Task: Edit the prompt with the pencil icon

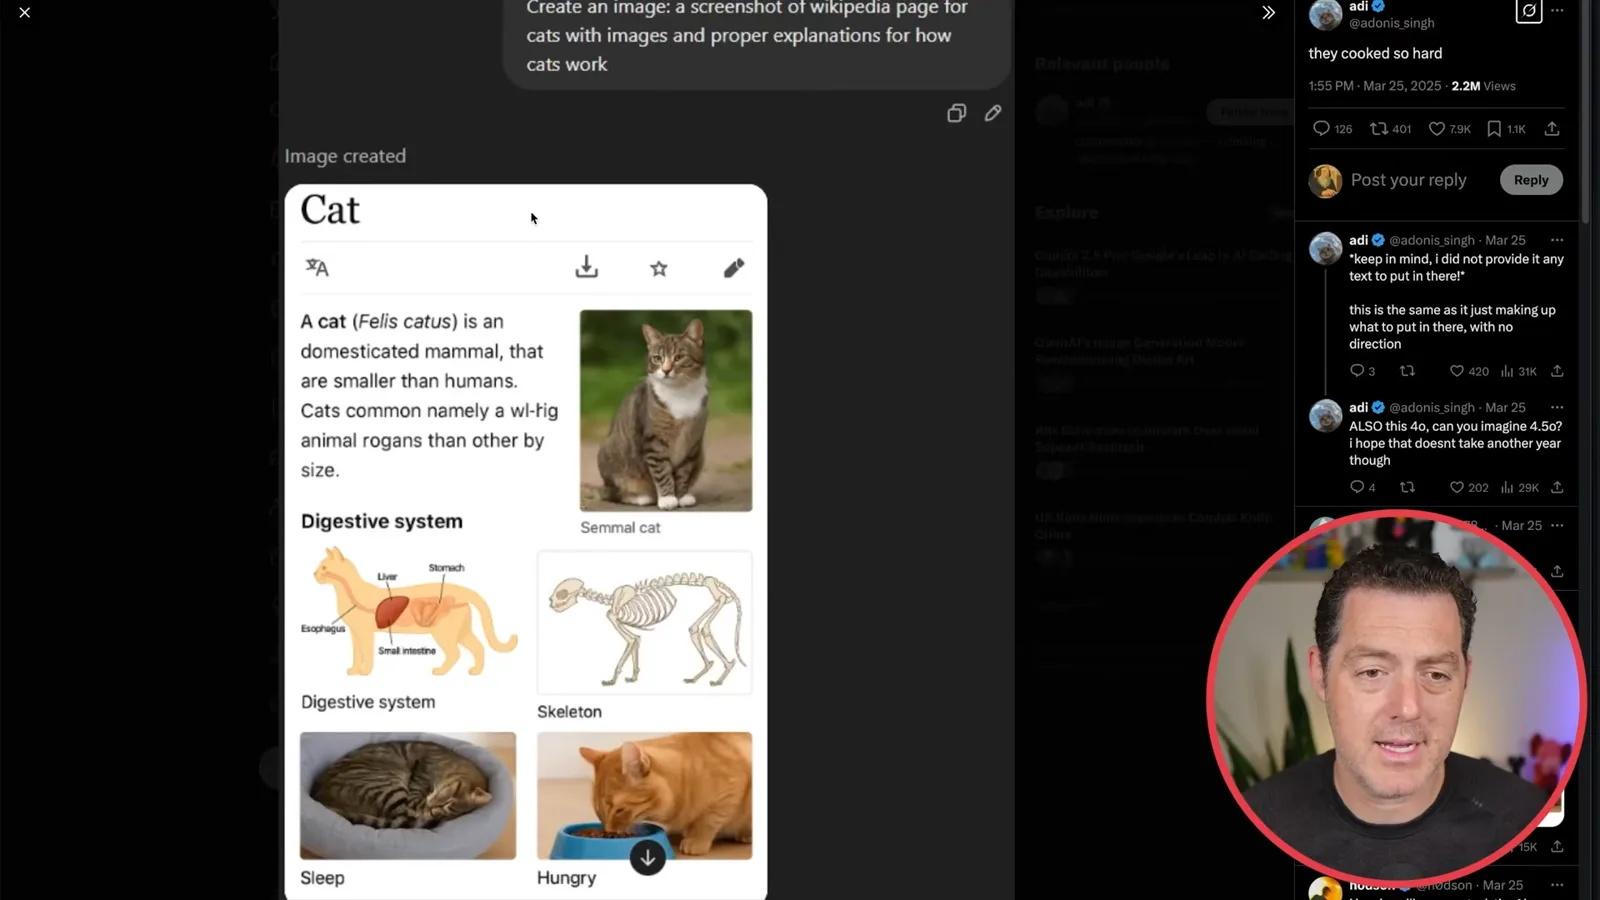Action: tap(992, 113)
